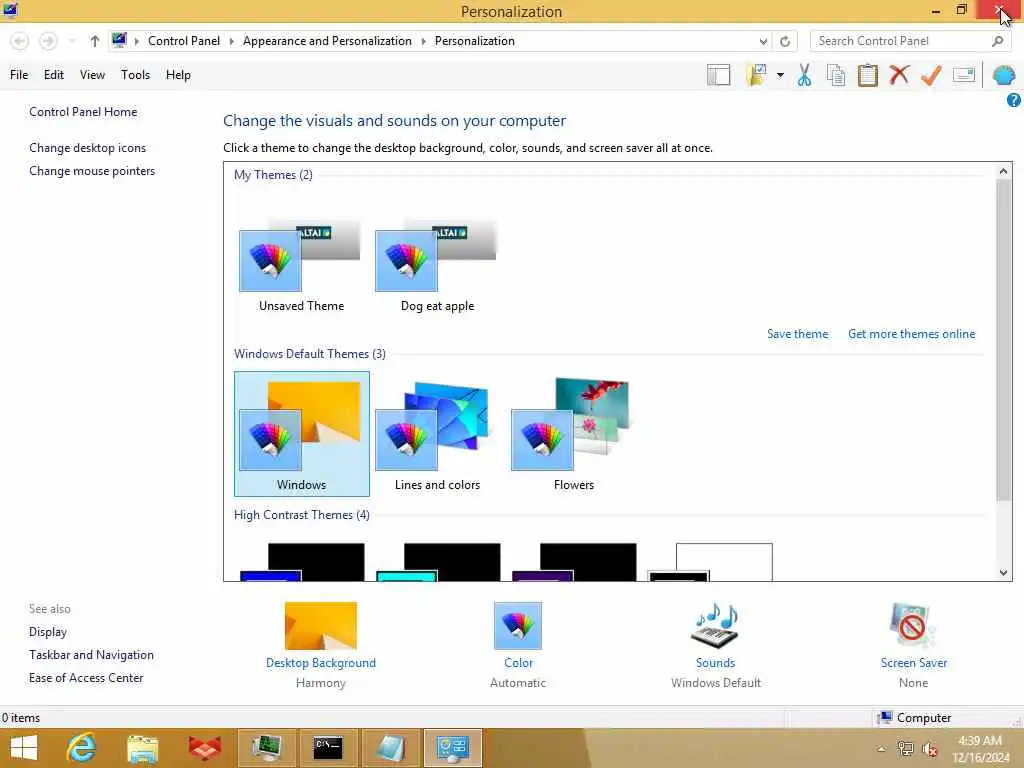This screenshot has width=1024, height=768.
Task: Select the white high contrast theme thumbnail
Action: pos(711,562)
